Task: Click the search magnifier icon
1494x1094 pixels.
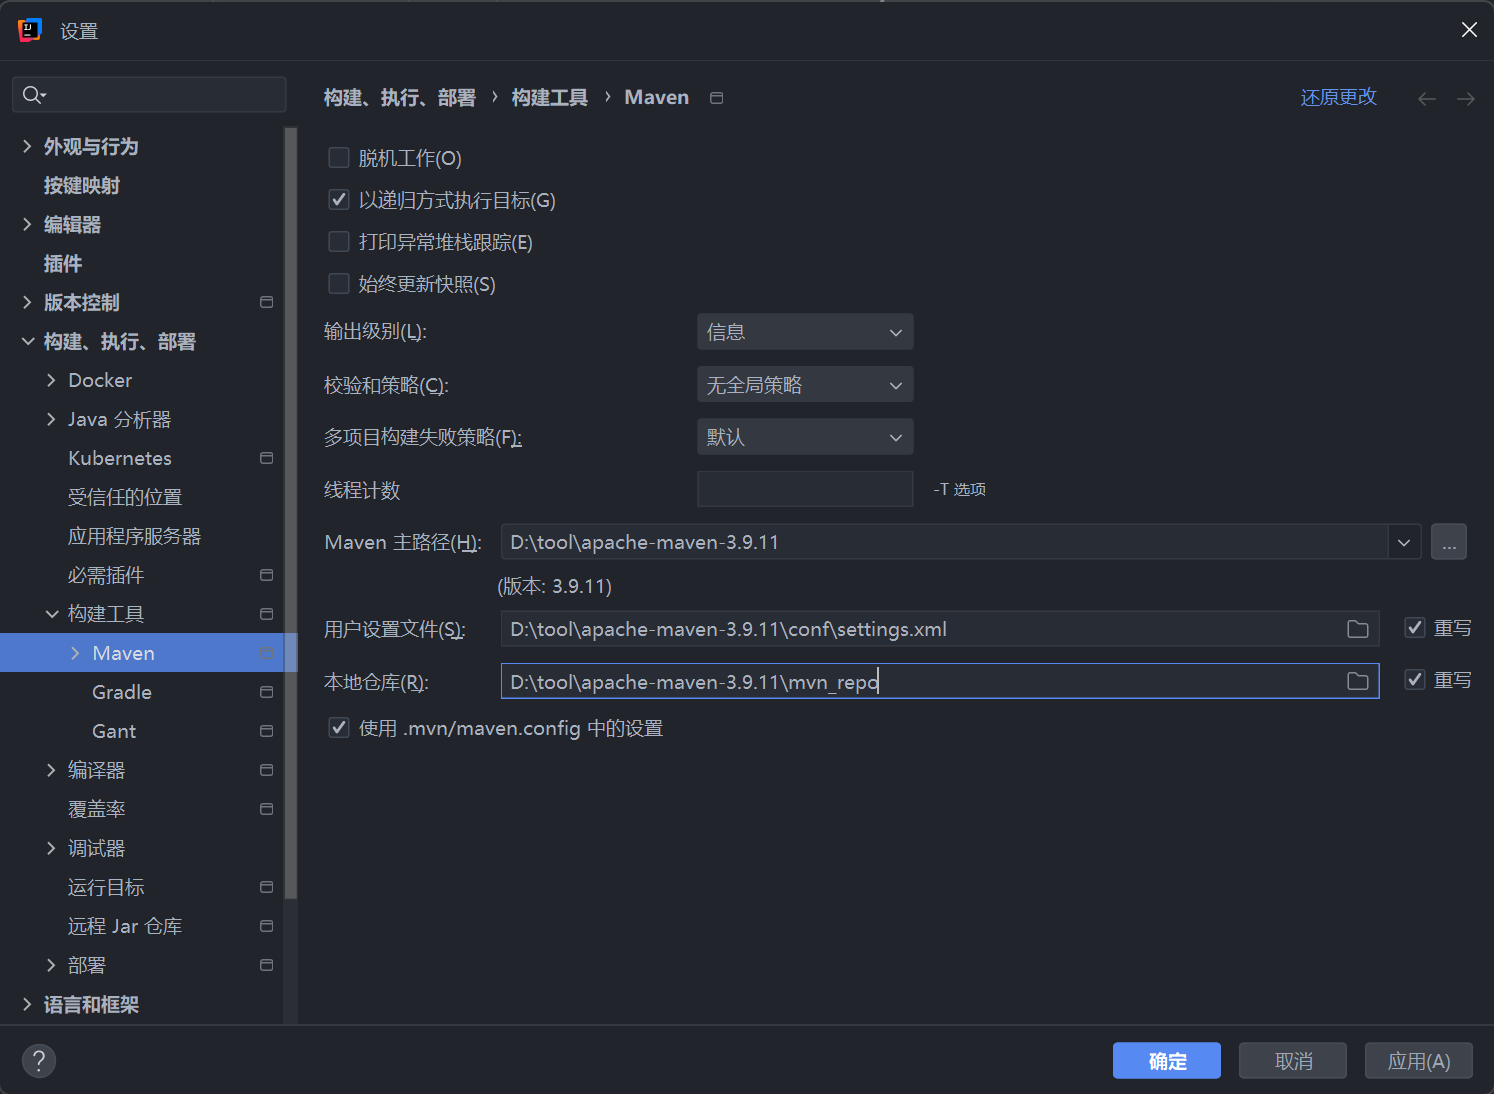Action: 33,95
